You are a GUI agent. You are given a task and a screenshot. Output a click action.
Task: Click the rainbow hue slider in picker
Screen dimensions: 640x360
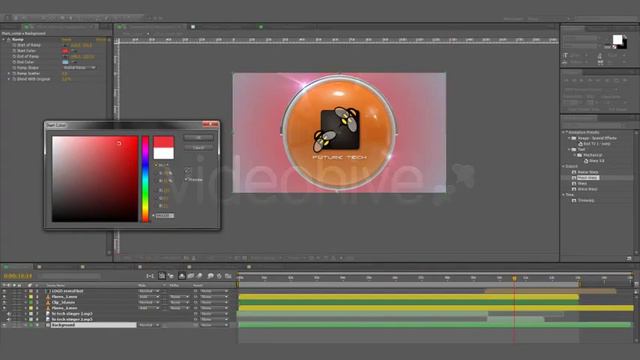pyautogui.click(x=145, y=179)
